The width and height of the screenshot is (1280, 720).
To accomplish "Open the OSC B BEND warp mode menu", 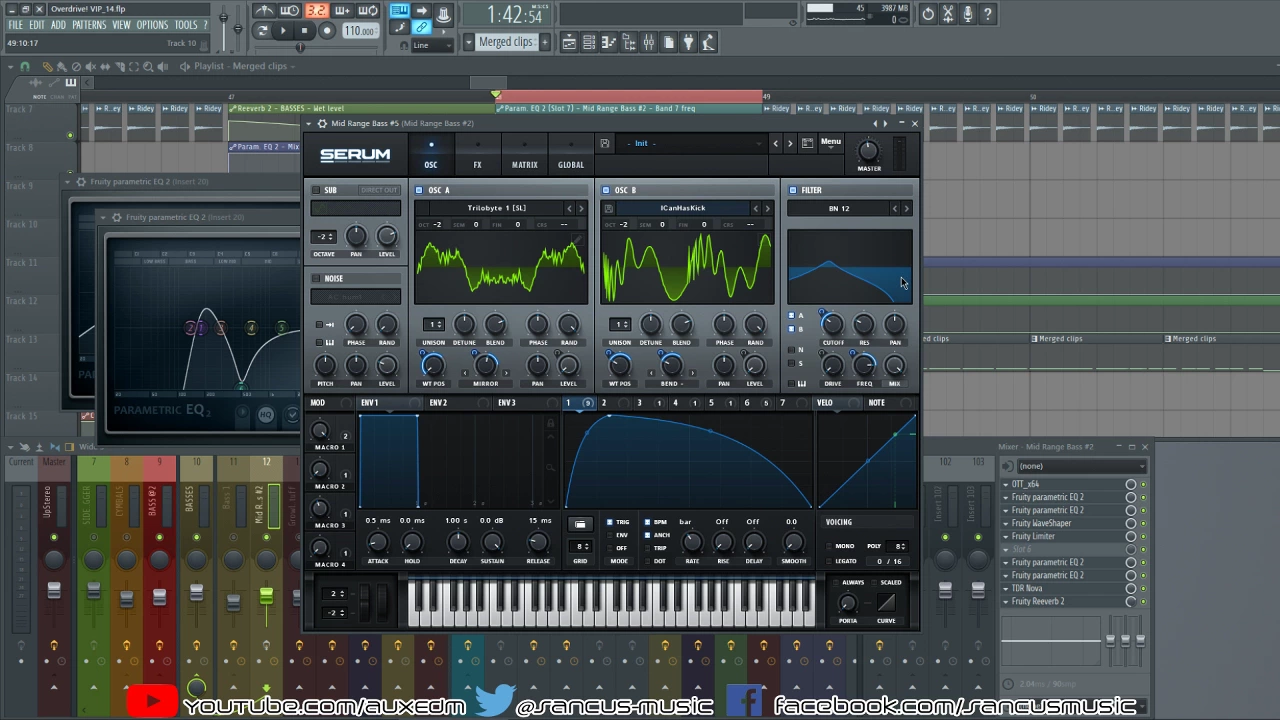I will 671,384.
